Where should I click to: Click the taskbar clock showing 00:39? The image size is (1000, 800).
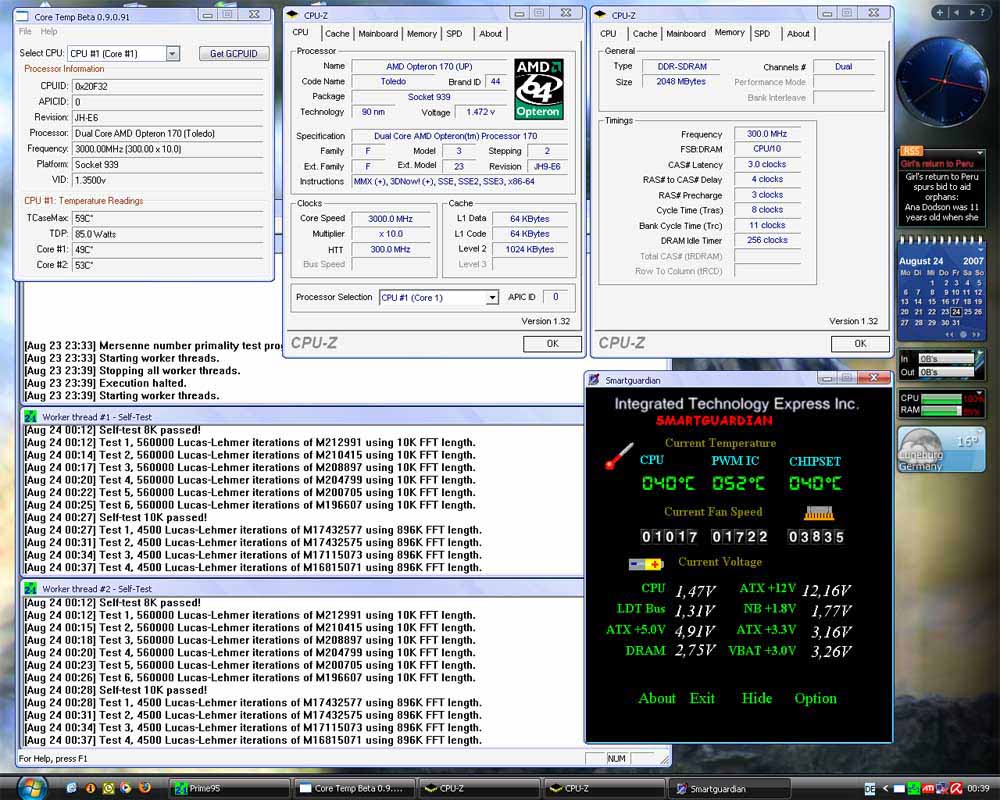(978, 789)
